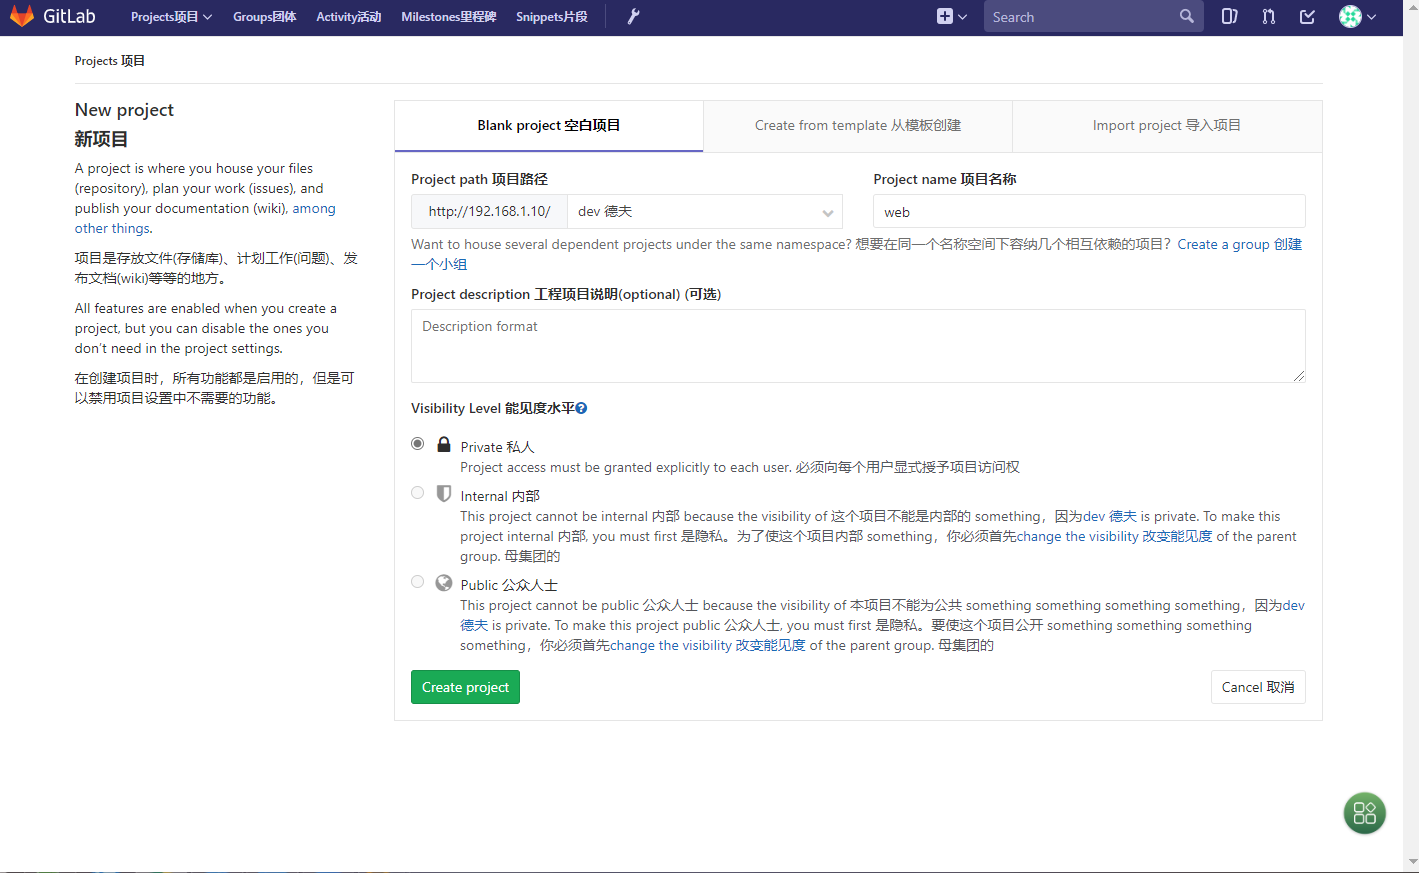Click the Cancel button
Image resolution: width=1419 pixels, height=873 pixels.
click(x=1258, y=687)
